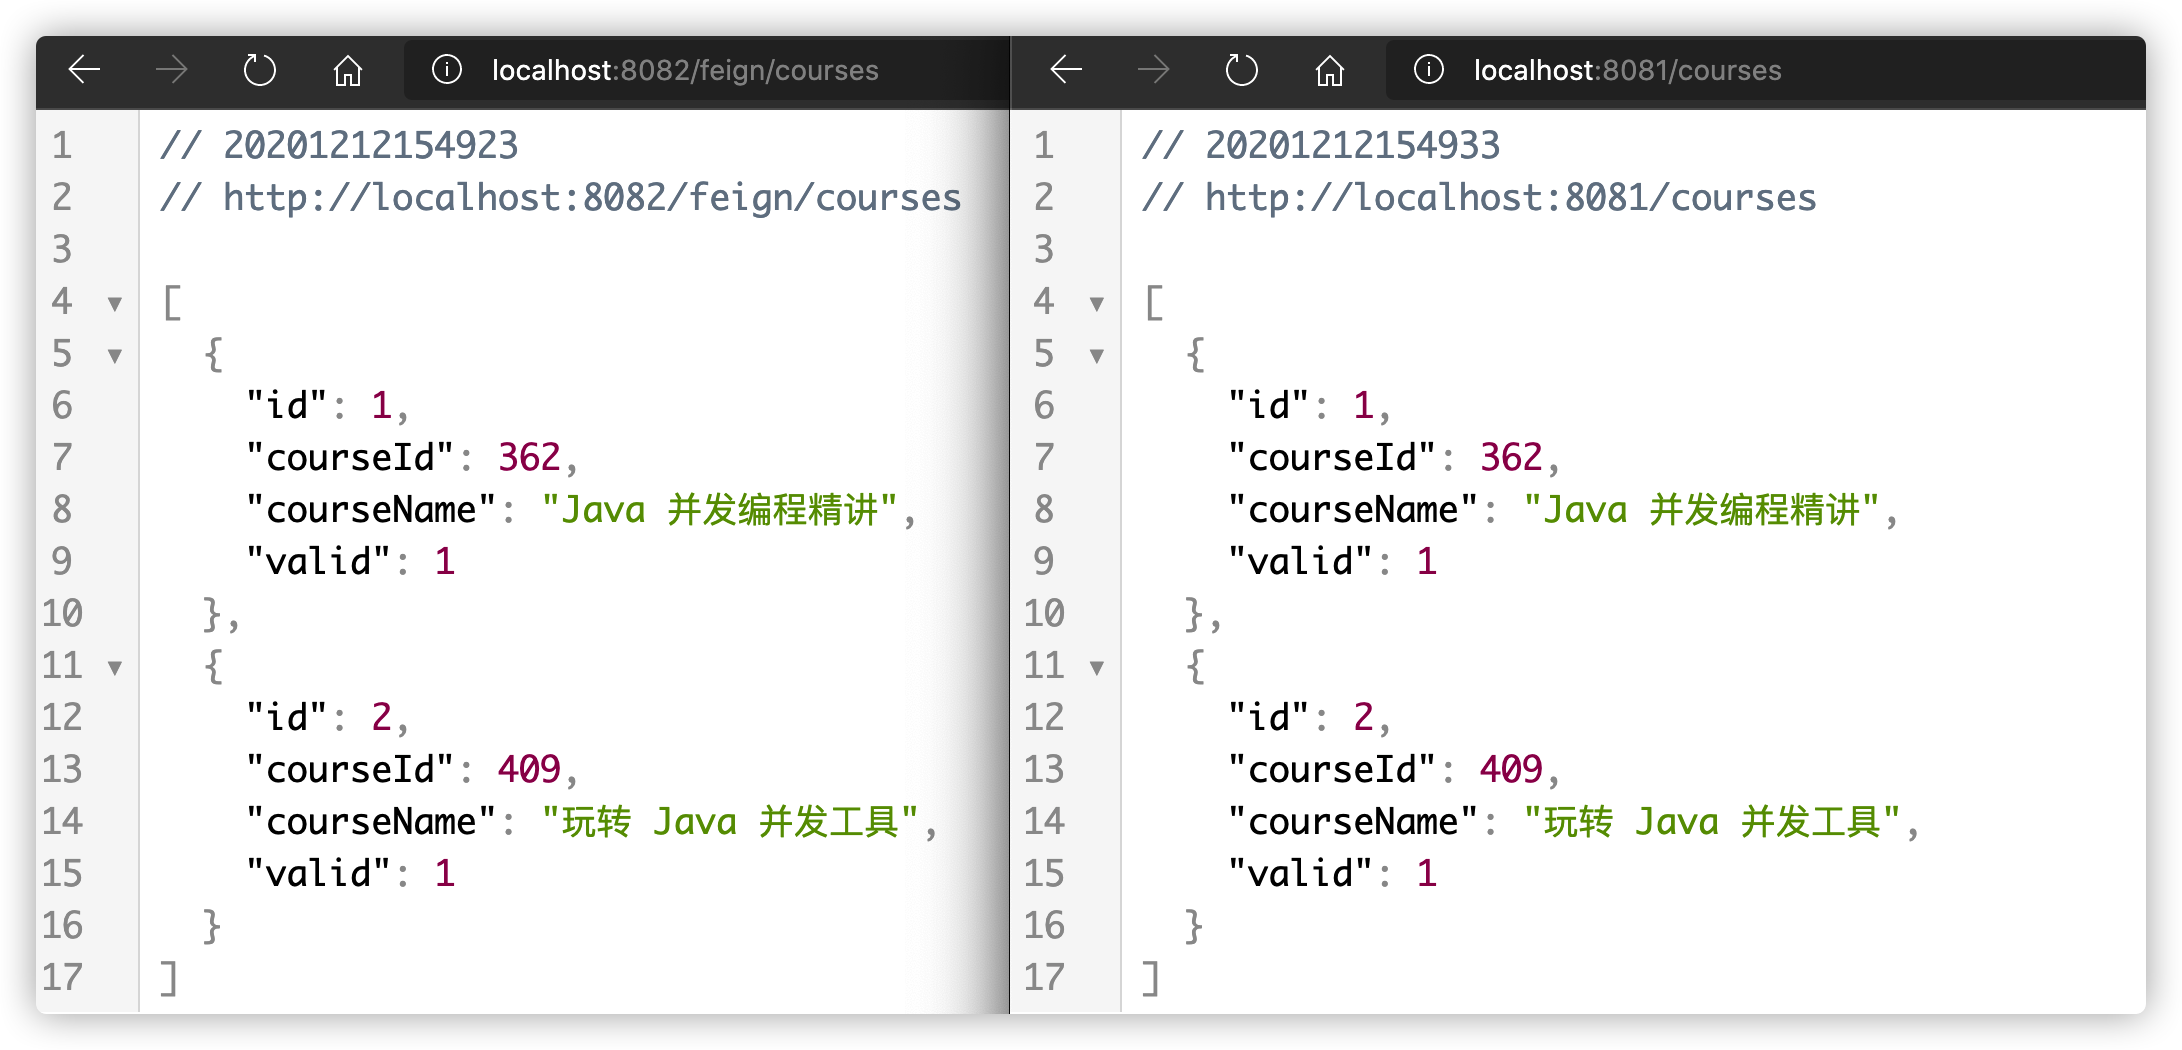Select timestamp 20201212154923 in left pane
2182x1050 pixels.
(370, 146)
